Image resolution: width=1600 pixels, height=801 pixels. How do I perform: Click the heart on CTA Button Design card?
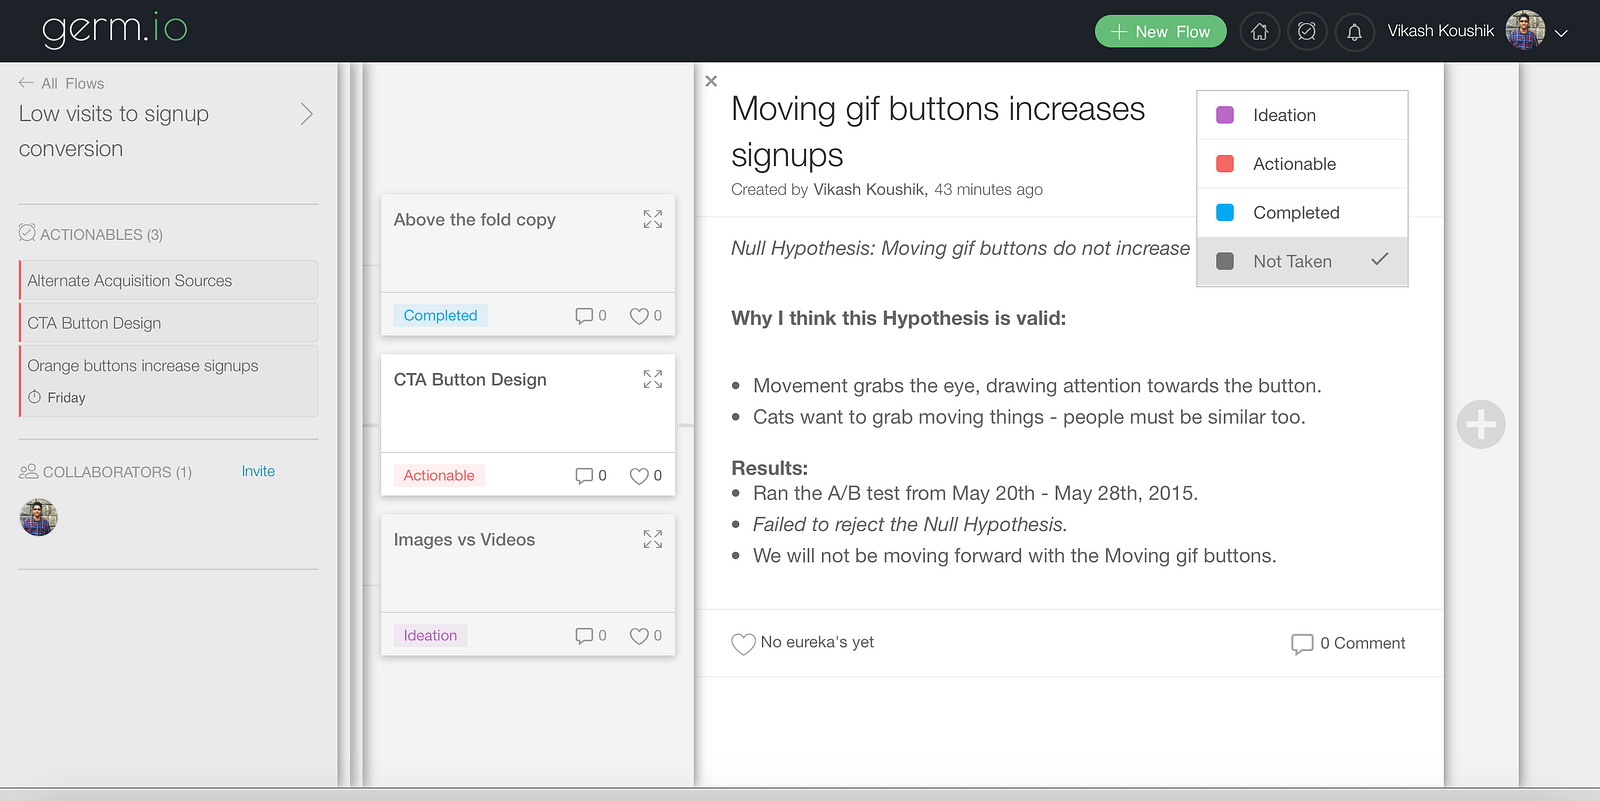pos(639,476)
